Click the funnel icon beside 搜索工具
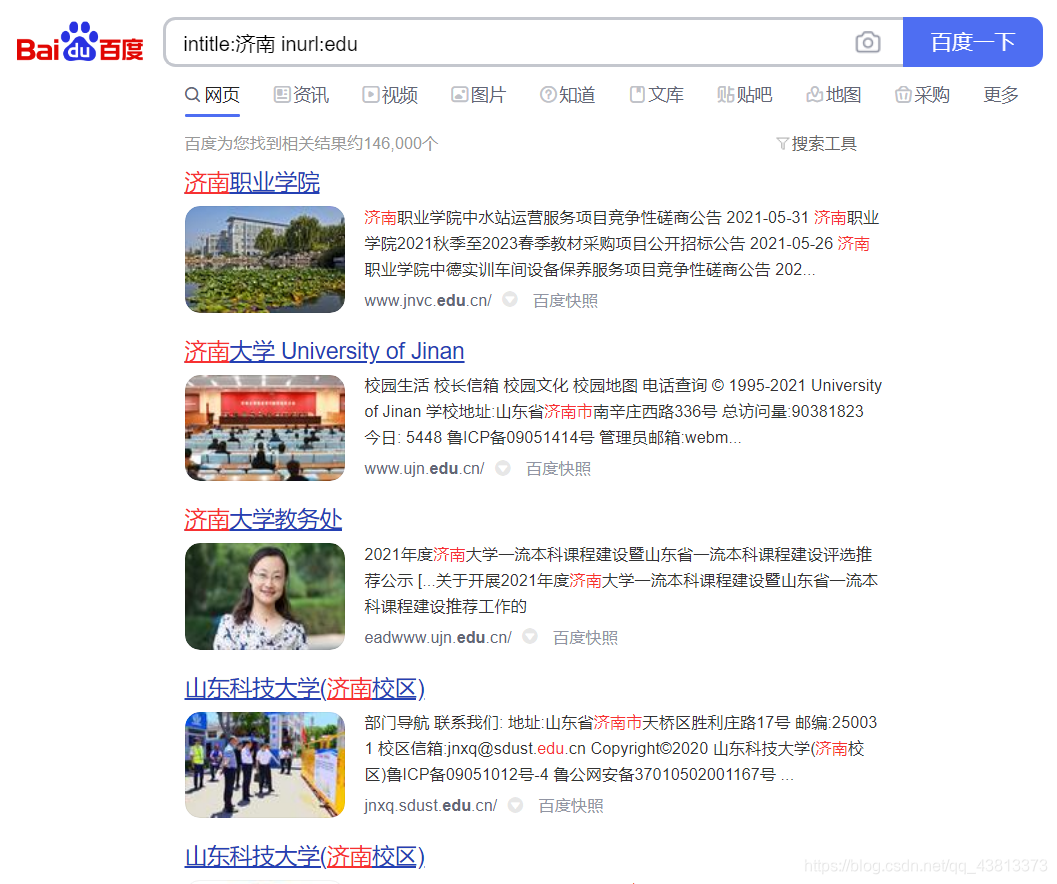Screen dimensions: 1057x884 pos(782,144)
